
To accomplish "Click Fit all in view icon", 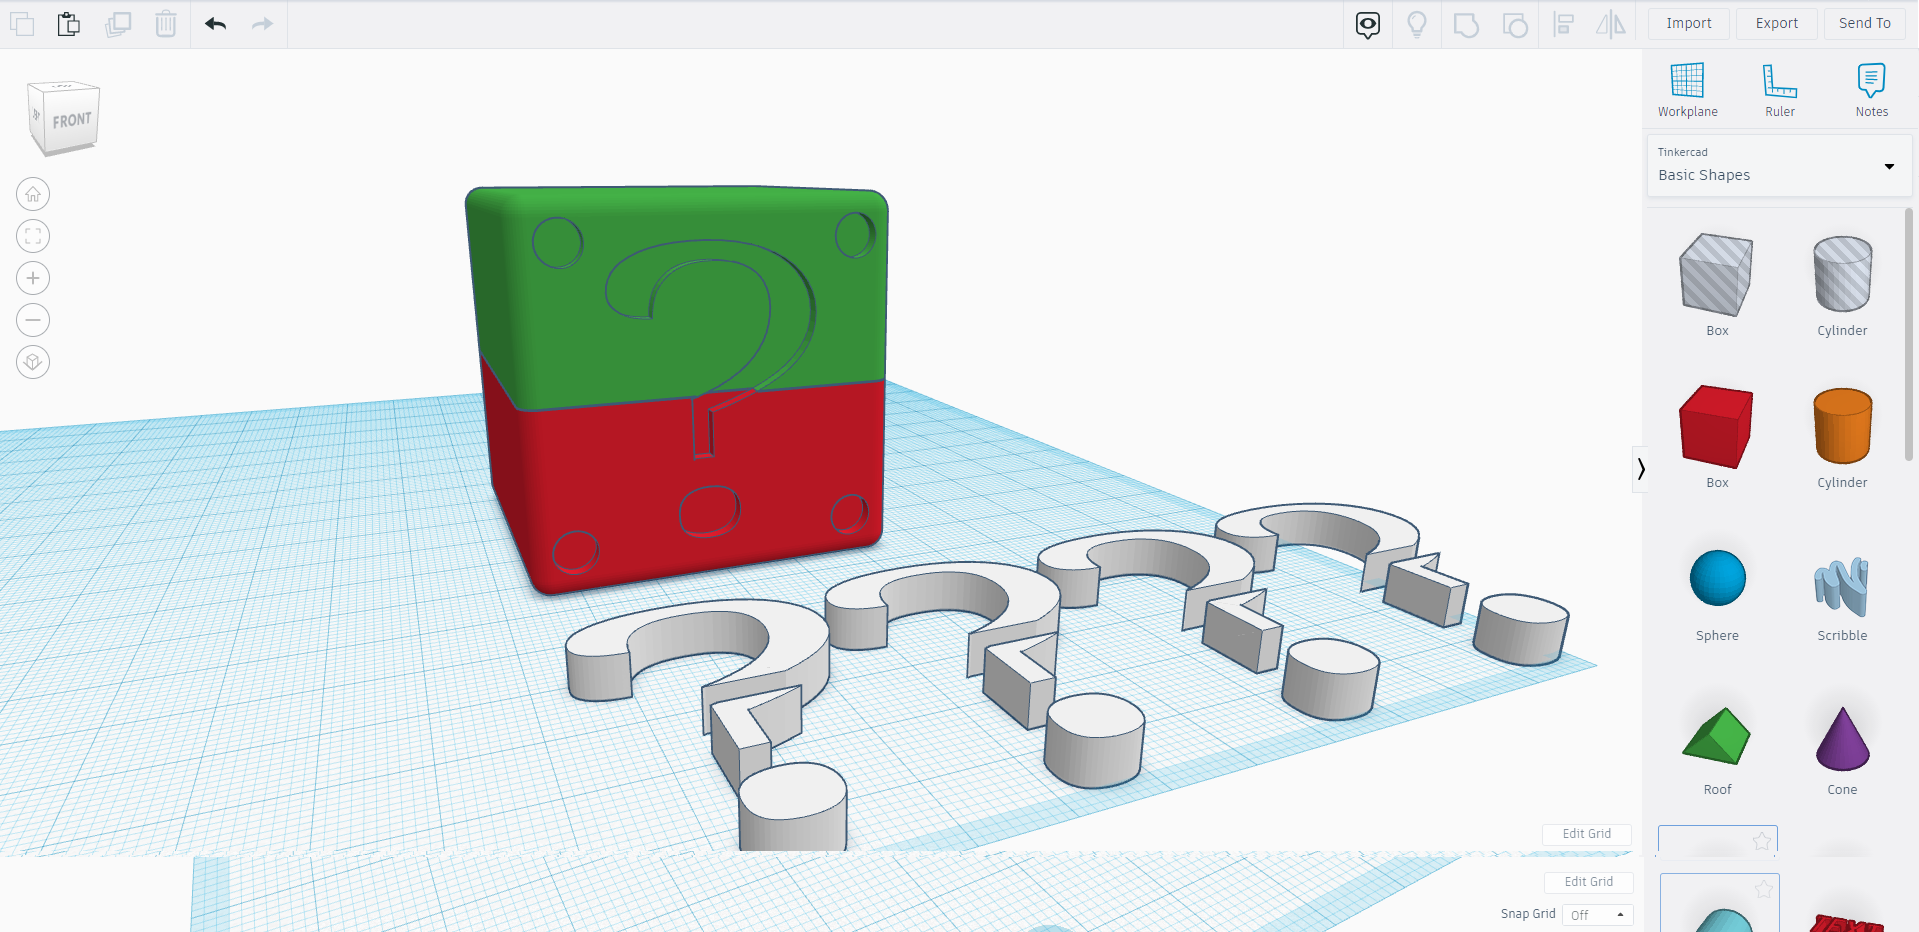I will pyautogui.click(x=33, y=236).
